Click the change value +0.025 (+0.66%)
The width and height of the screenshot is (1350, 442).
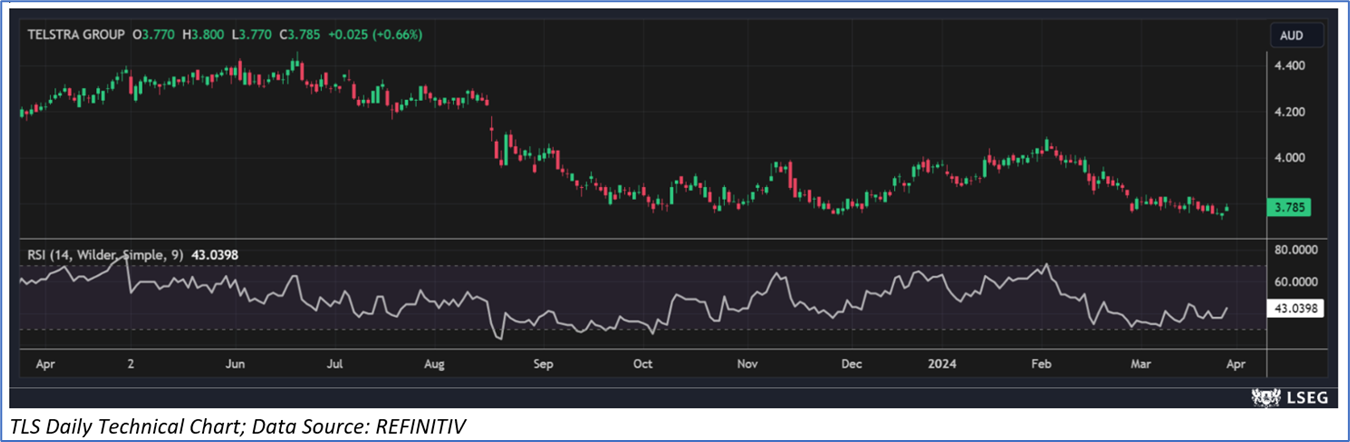coord(376,34)
